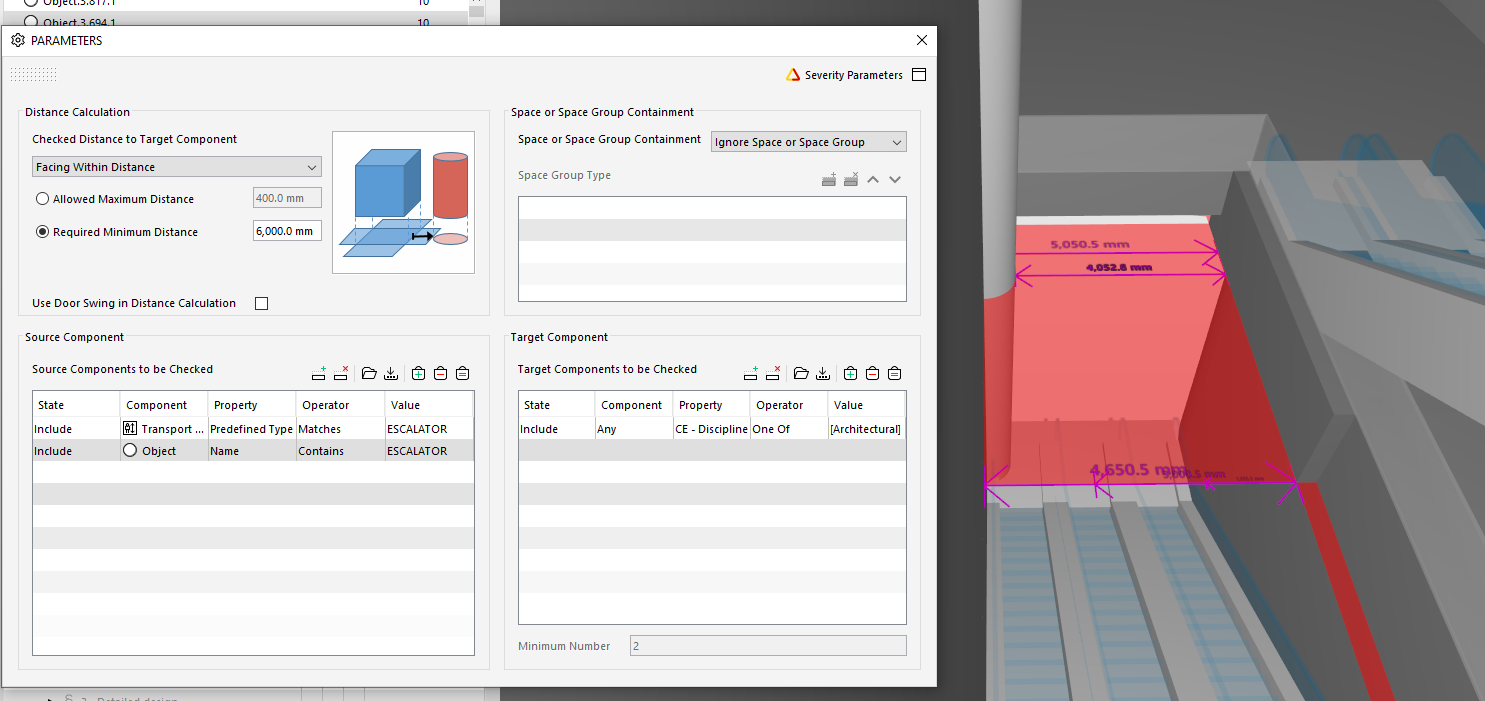1485x701 pixels.
Task: Click Include state in Transport row
Action: coord(77,429)
